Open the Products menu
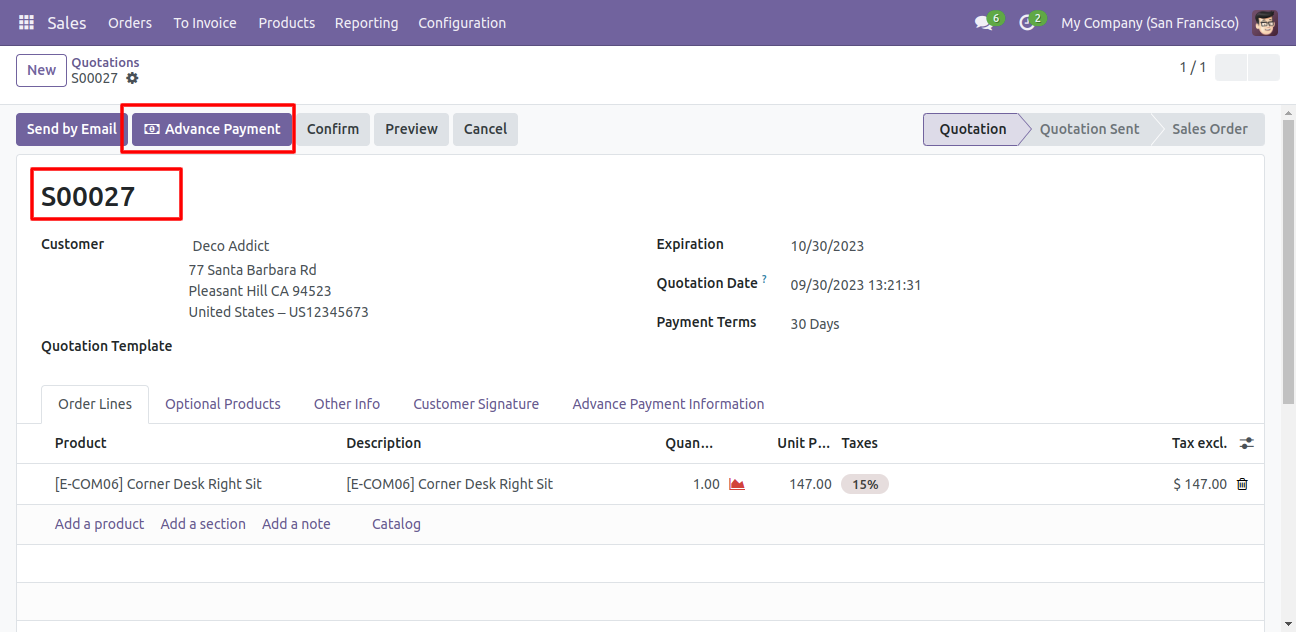Viewport: 1296px width, 632px height. pyautogui.click(x=286, y=22)
